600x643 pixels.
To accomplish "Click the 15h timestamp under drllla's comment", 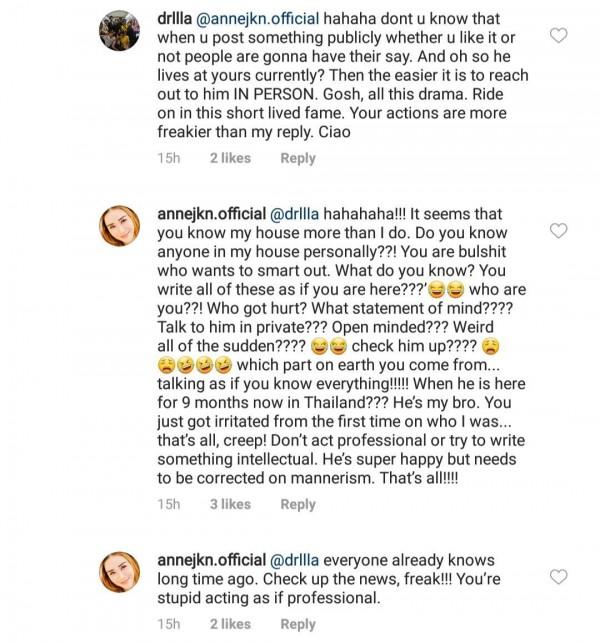I will click(168, 158).
